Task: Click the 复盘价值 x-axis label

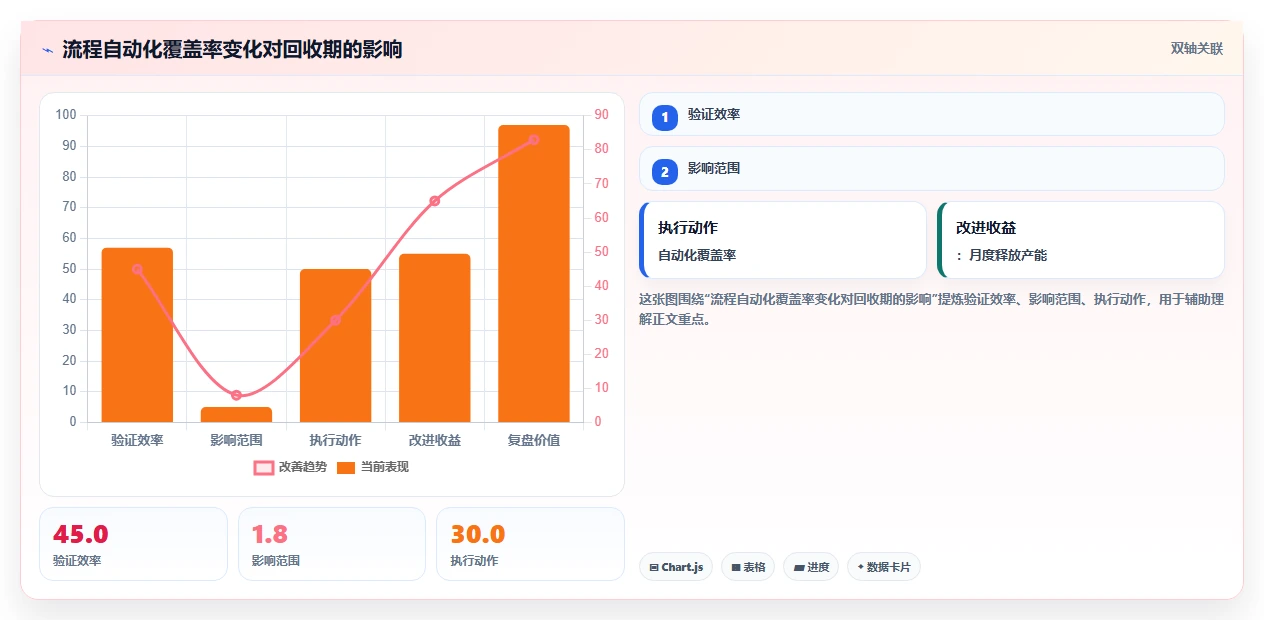Action: pos(533,440)
